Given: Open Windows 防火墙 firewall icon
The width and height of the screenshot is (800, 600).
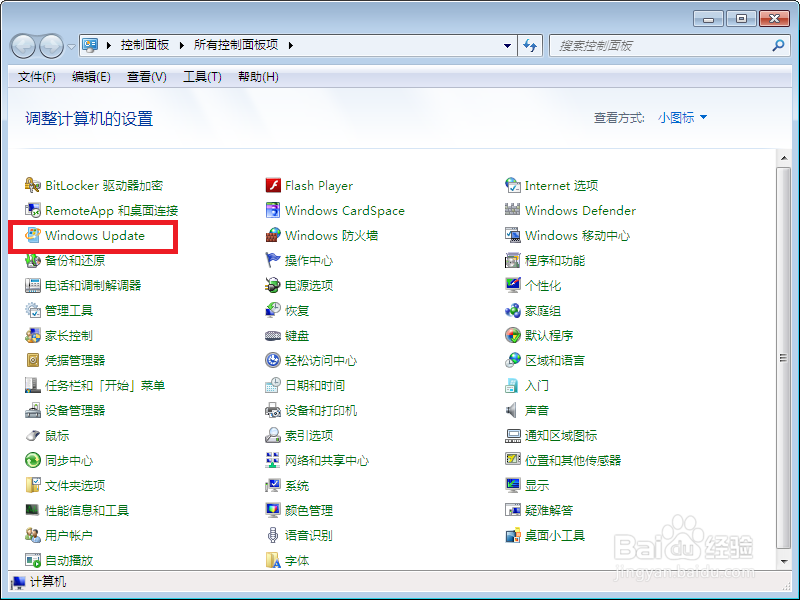Looking at the screenshot, I should [273, 235].
